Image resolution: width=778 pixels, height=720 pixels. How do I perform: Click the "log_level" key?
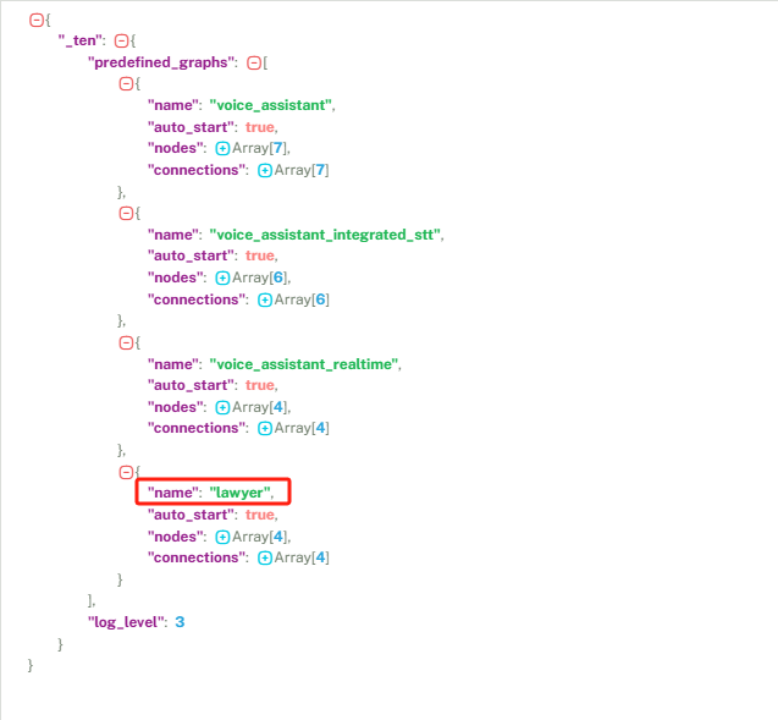[126, 622]
